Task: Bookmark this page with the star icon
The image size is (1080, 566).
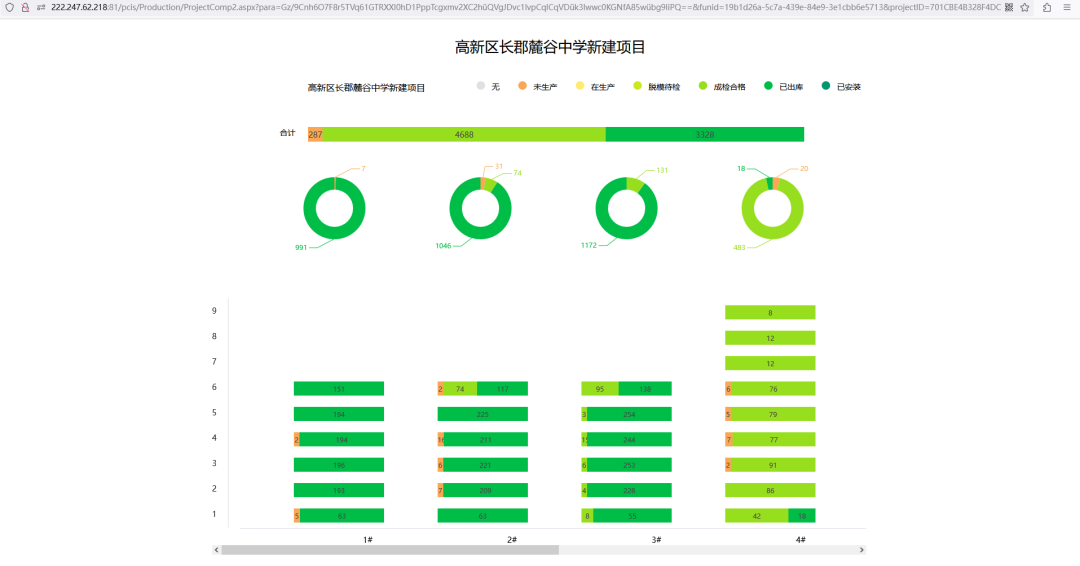Action: pyautogui.click(x=1025, y=7)
